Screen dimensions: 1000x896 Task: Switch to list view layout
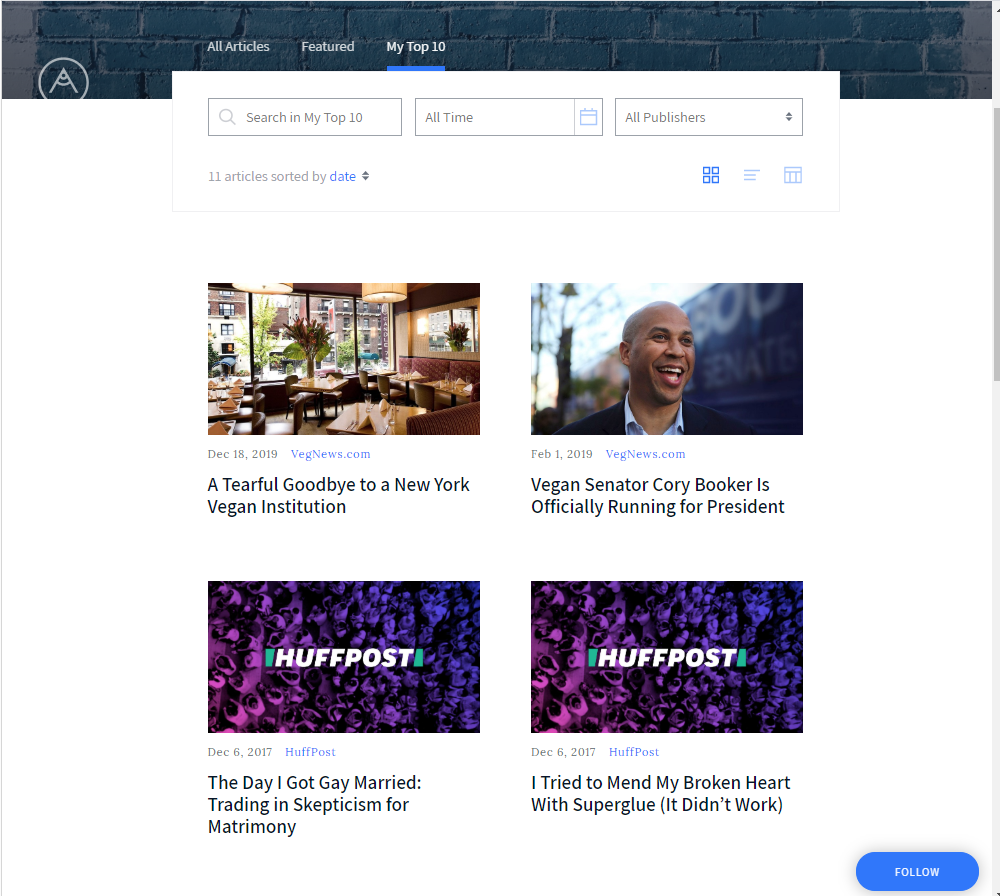click(x=751, y=175)
